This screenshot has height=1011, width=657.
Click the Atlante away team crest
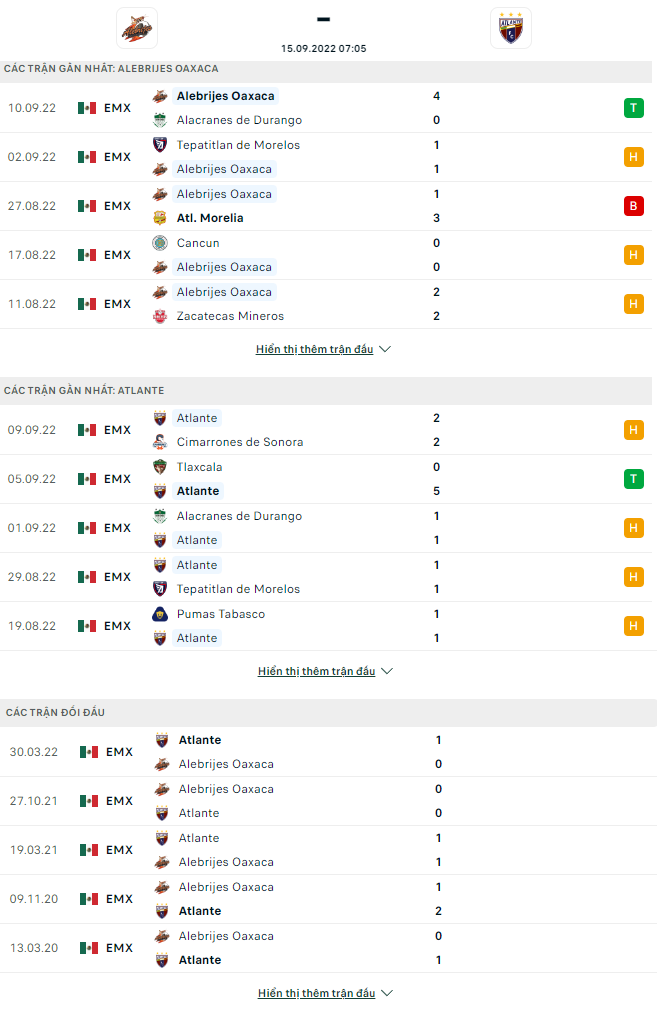pos(511,28)
